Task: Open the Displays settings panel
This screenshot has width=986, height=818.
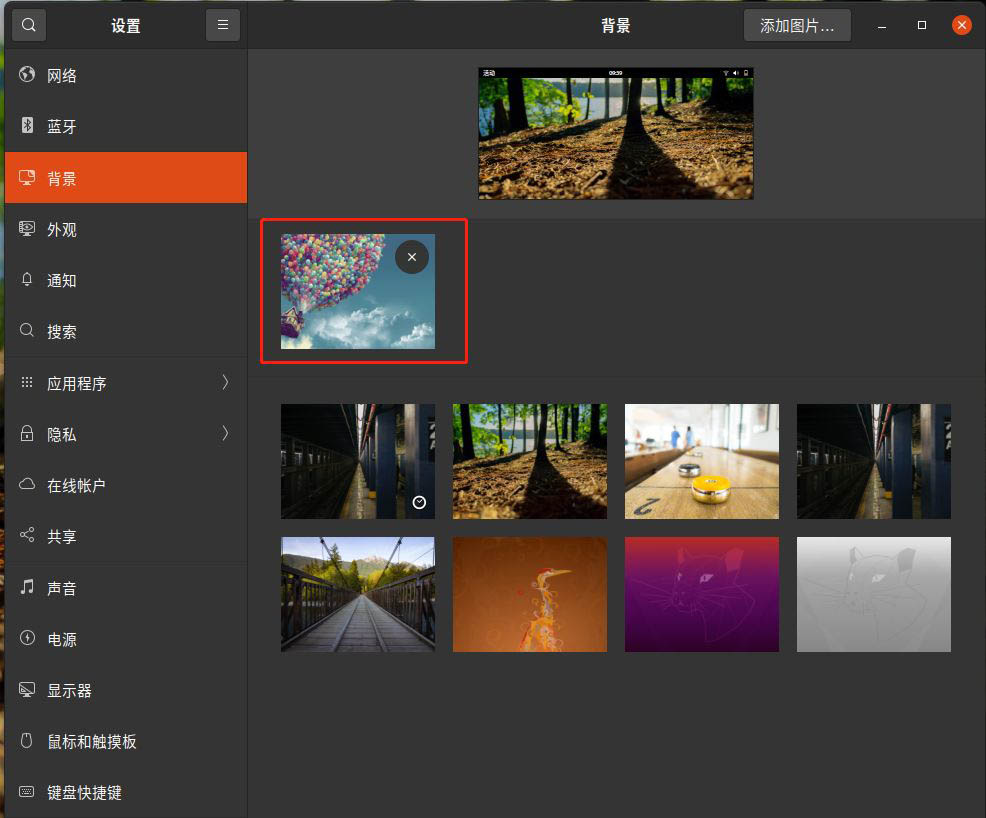Action: tap(69, 690)
